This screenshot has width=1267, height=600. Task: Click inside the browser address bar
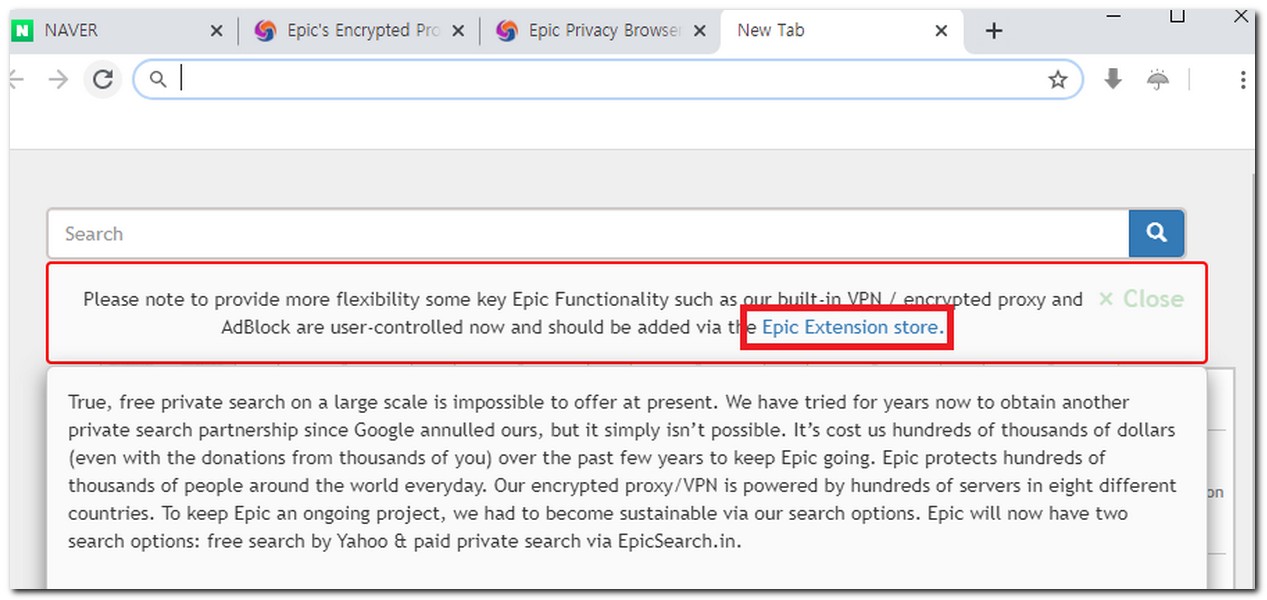[608, 79]
